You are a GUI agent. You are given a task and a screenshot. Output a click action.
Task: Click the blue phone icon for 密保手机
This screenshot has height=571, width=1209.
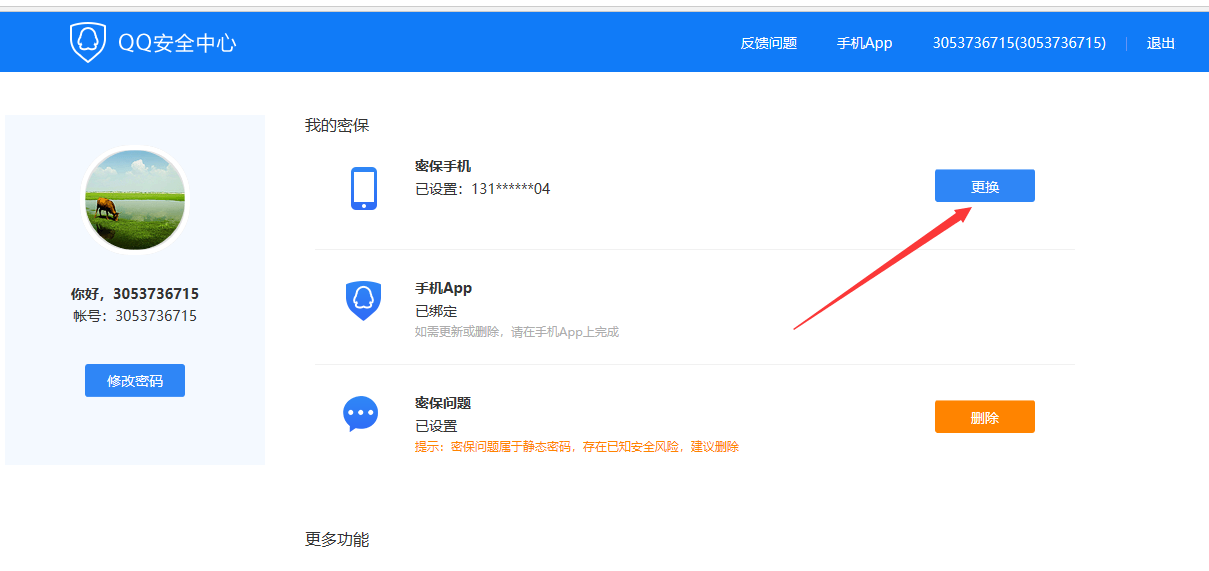pos(364,188)
